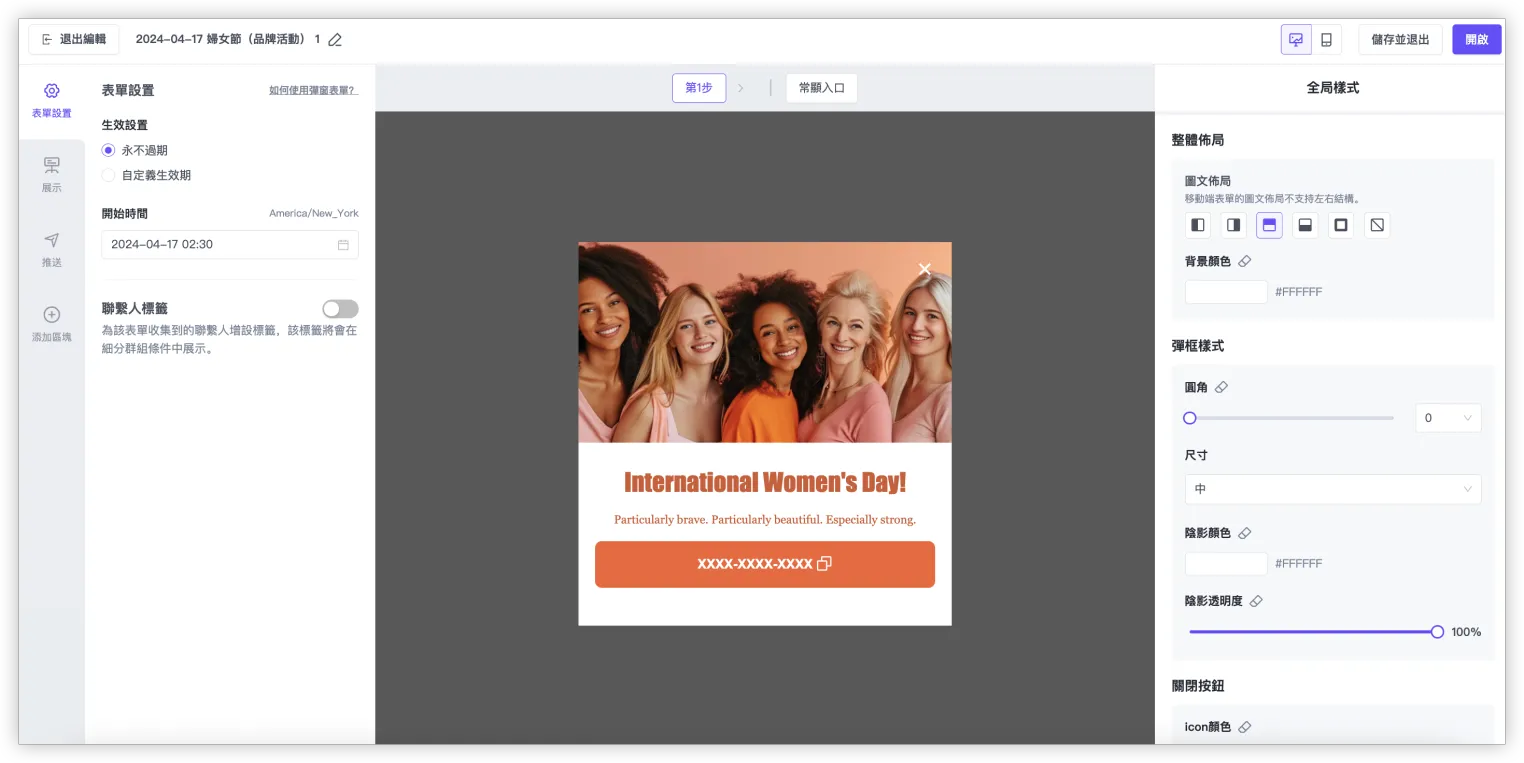Click the 陰影透明度 slider handle
This screenshot has width=1524, height=763.
1437,632
